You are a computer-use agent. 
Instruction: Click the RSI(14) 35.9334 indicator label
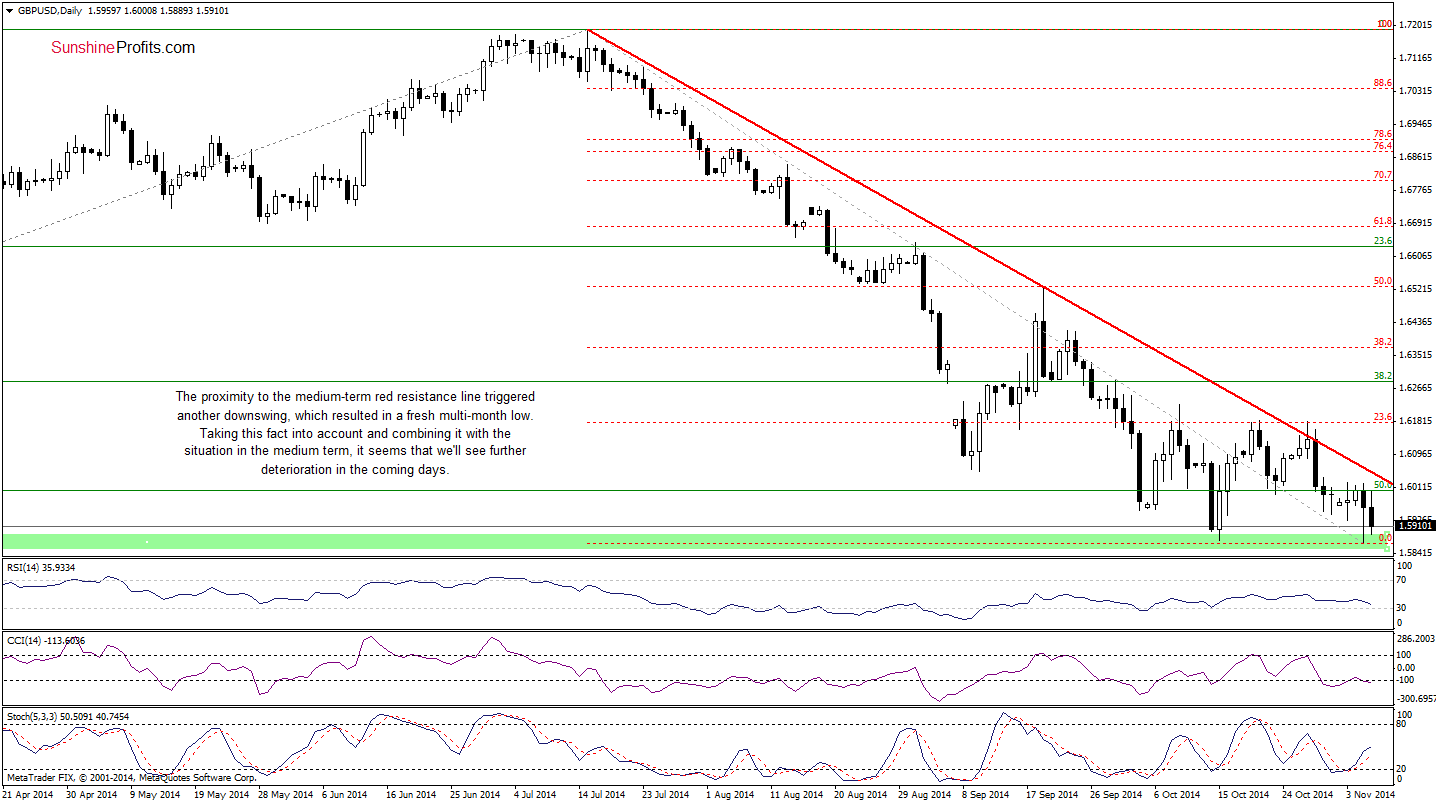pyautogui.click(x=41, y=567)
